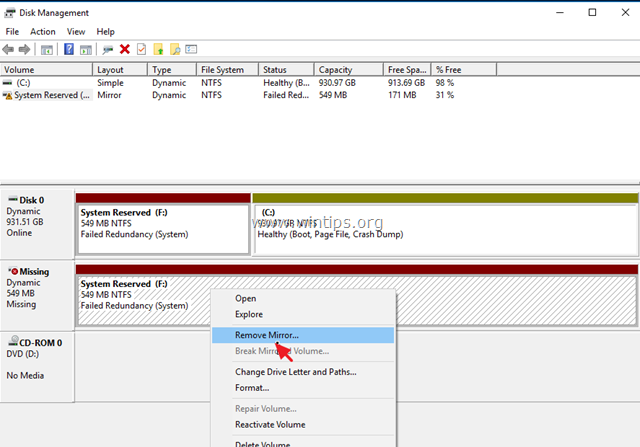640x447 pixels.
Task: Click the Forward arrow toolbar icon
Action: [24, 49]
